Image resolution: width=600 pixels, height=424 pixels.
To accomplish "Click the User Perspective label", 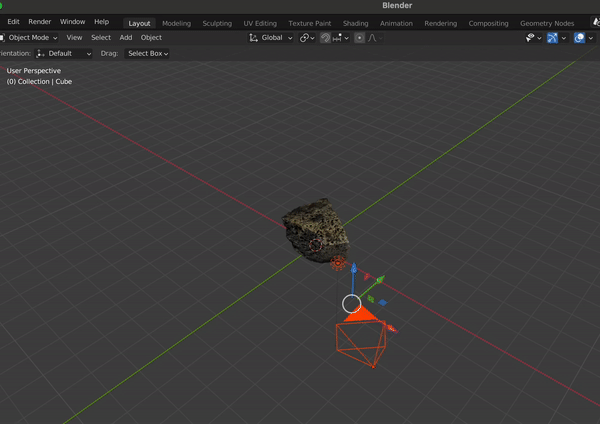I will pyautogui.click(x=34, y=71).
